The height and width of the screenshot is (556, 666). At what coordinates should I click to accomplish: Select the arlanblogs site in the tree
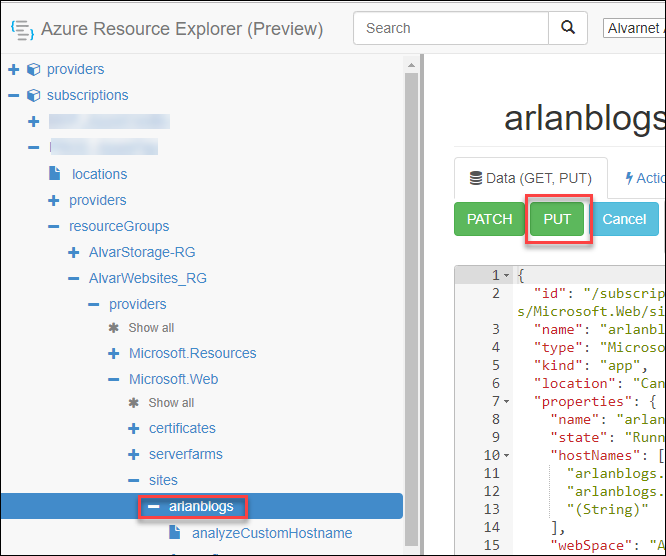coord(201,506)
